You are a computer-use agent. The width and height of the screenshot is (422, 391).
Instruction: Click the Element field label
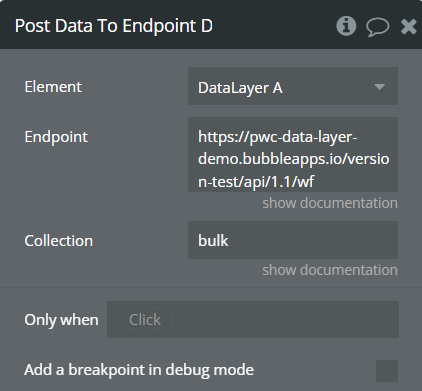click(53, 87)
